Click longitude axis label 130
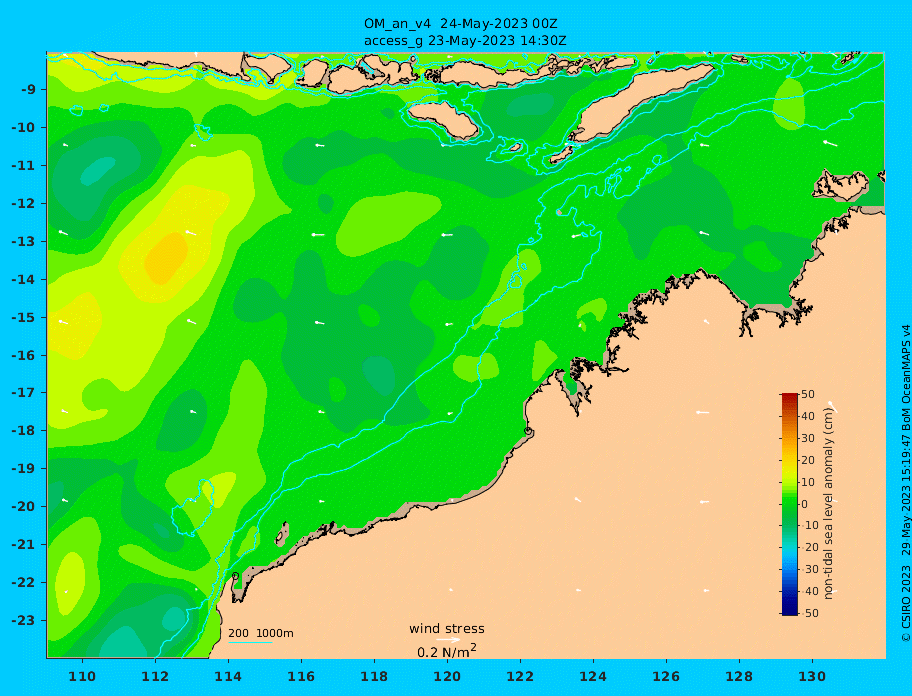 [812, 677]
